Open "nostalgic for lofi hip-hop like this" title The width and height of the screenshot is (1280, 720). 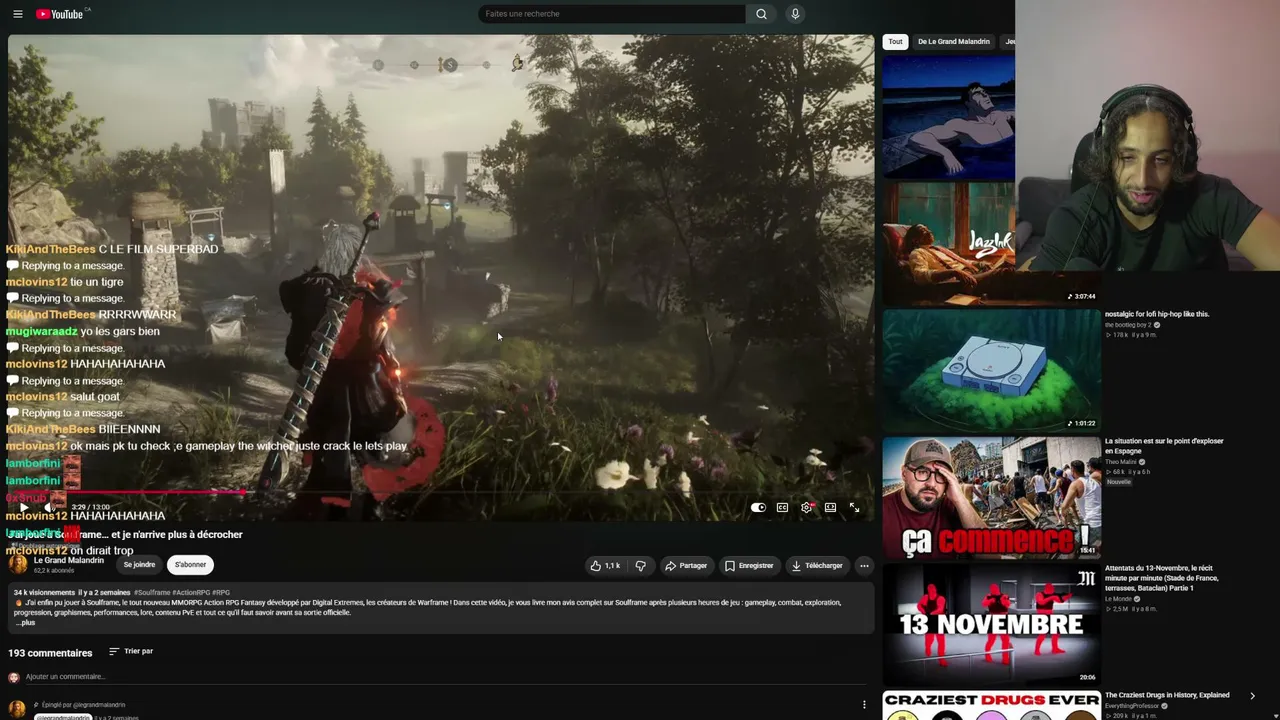1157,314
